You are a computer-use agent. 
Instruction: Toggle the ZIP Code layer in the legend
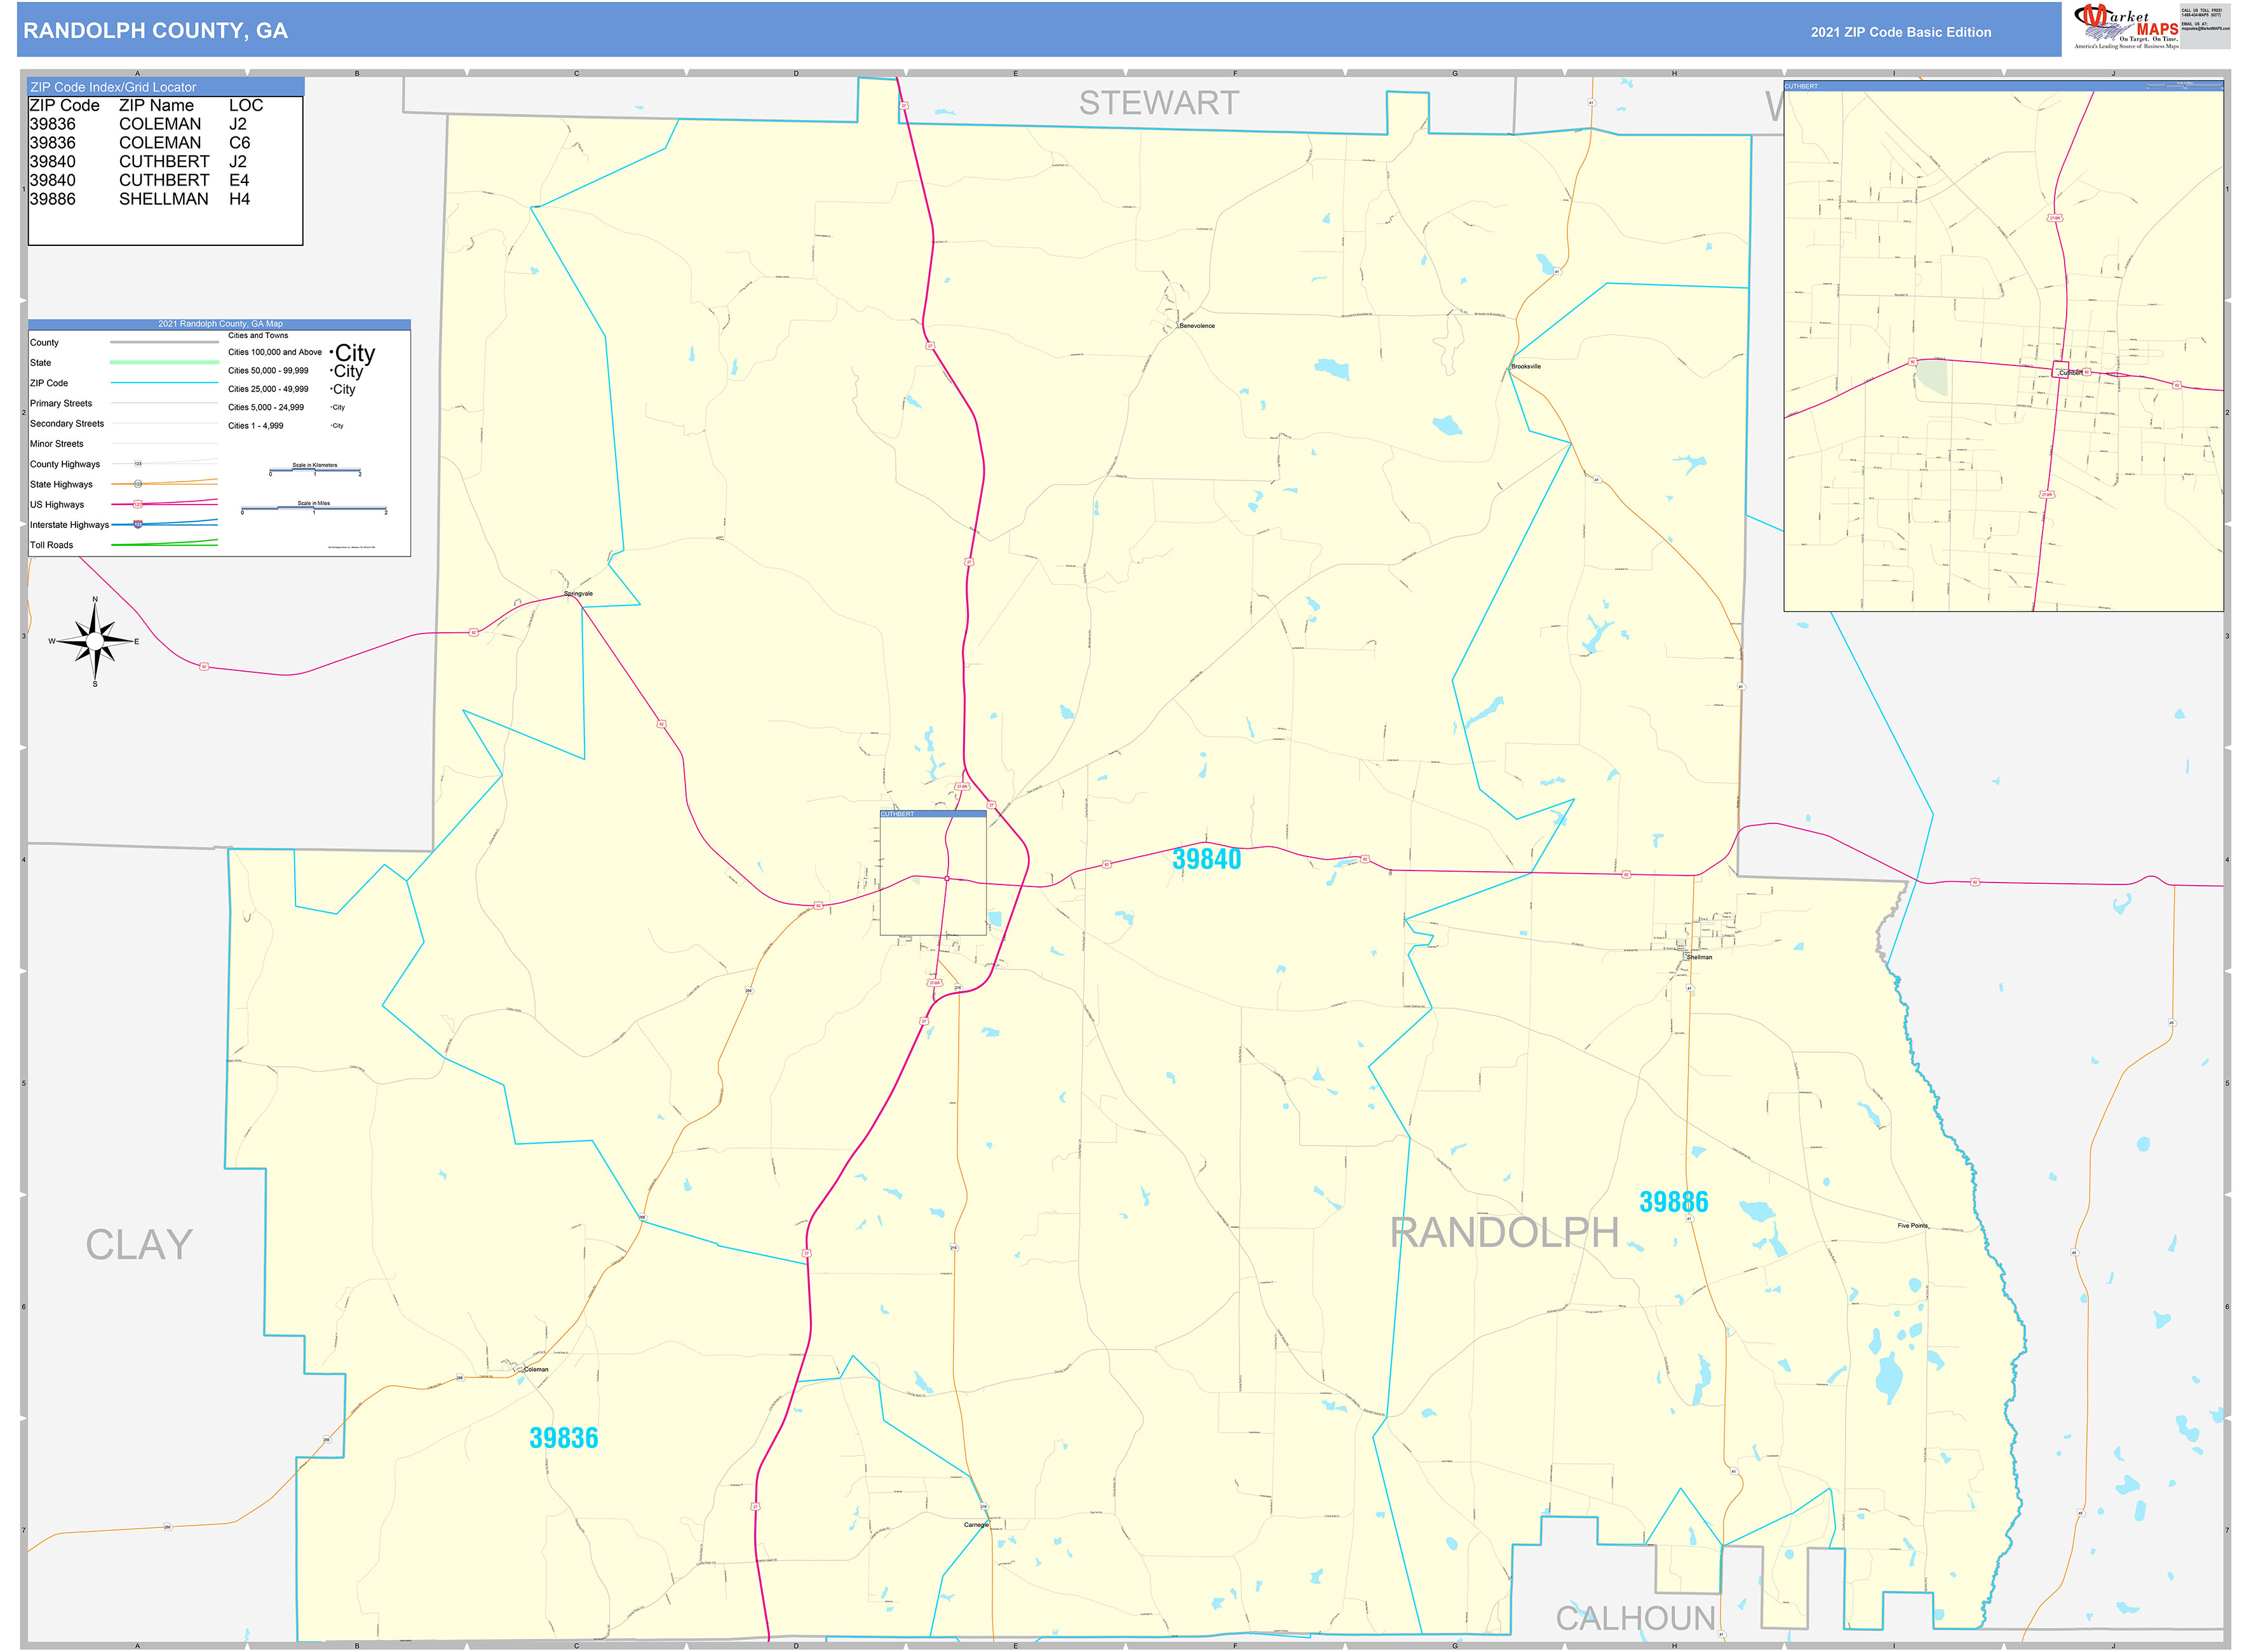tap(50, 383)
